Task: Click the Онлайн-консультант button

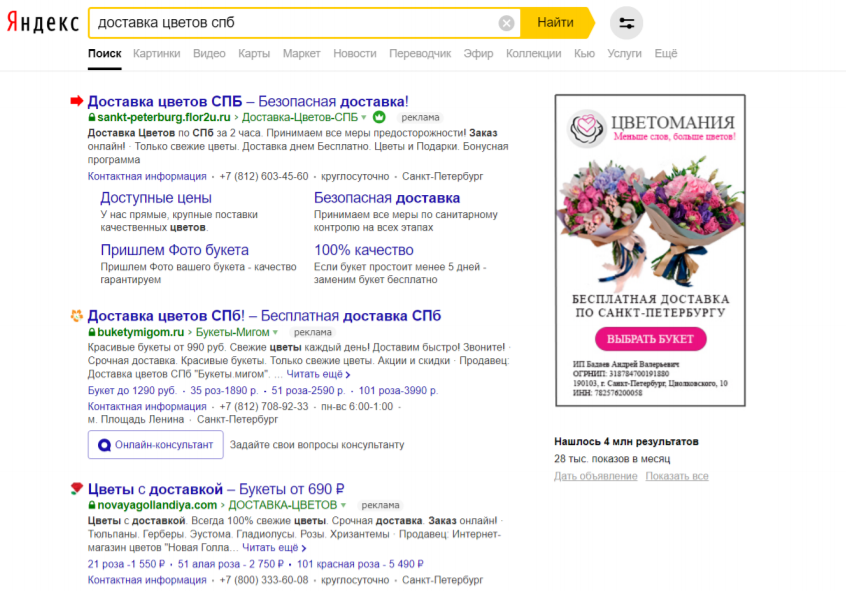Action: click(155, 445)
